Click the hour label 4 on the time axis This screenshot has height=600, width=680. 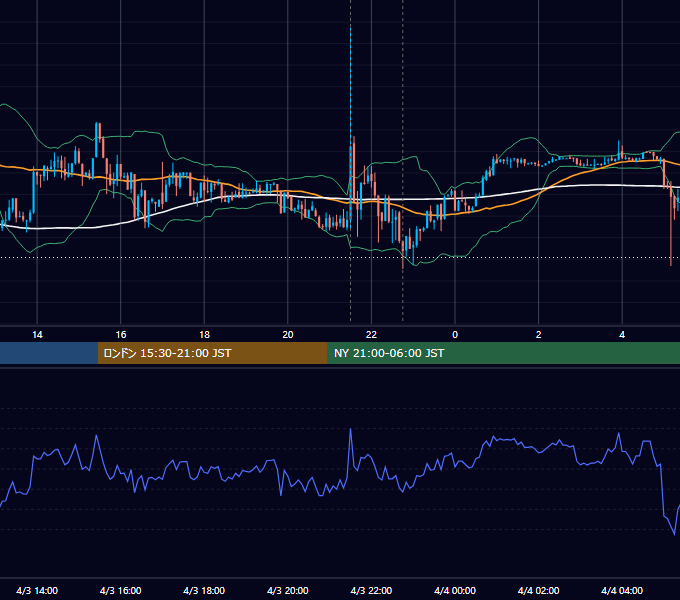click(x=622, y=335)
